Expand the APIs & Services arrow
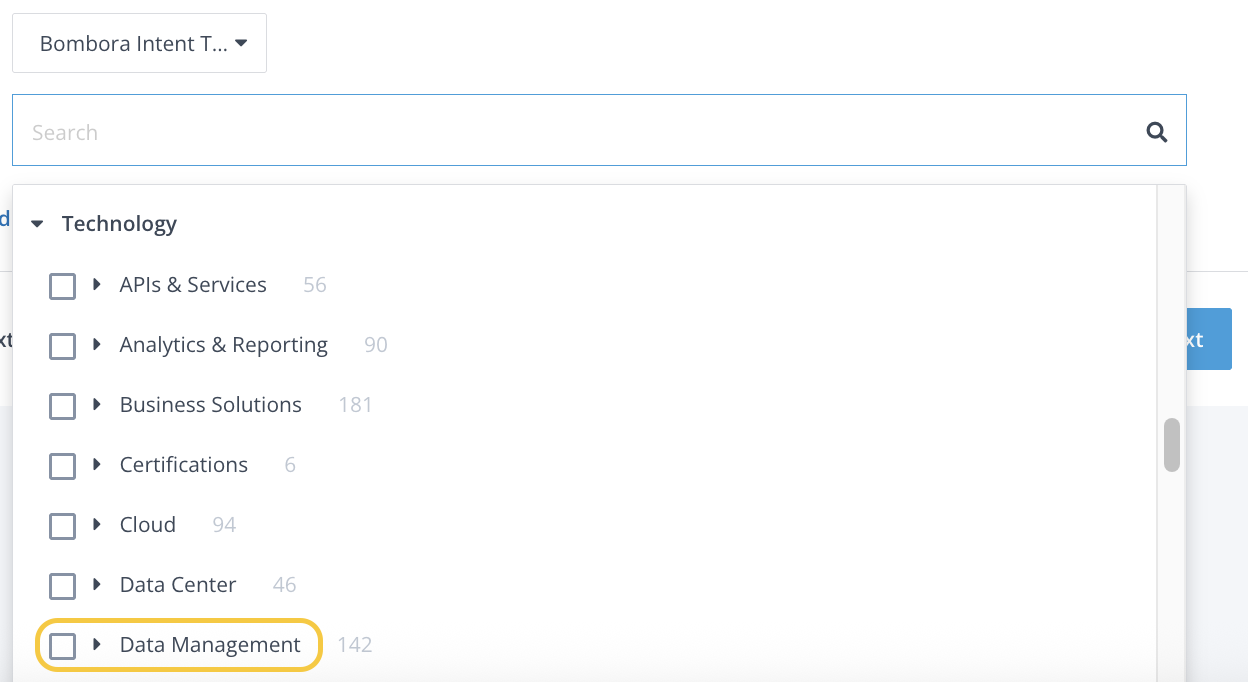The width and height of the screenshot is (1248, 682). pyautogui.click(x=97, y=285)
